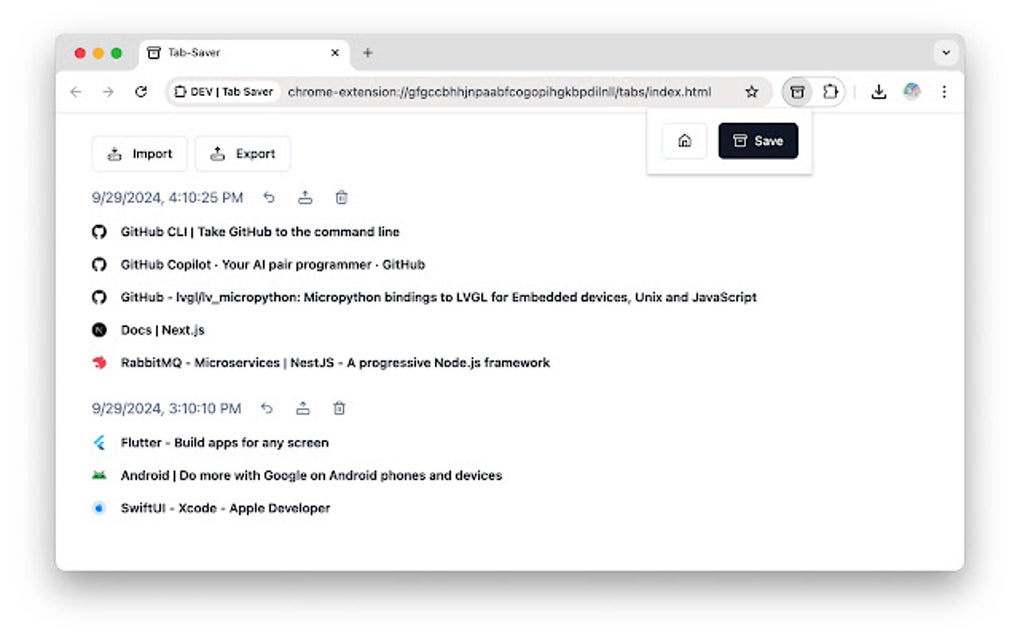Click the reload page icon
The height and width of the screenshot is (638, 1020).
pos(140,91)
